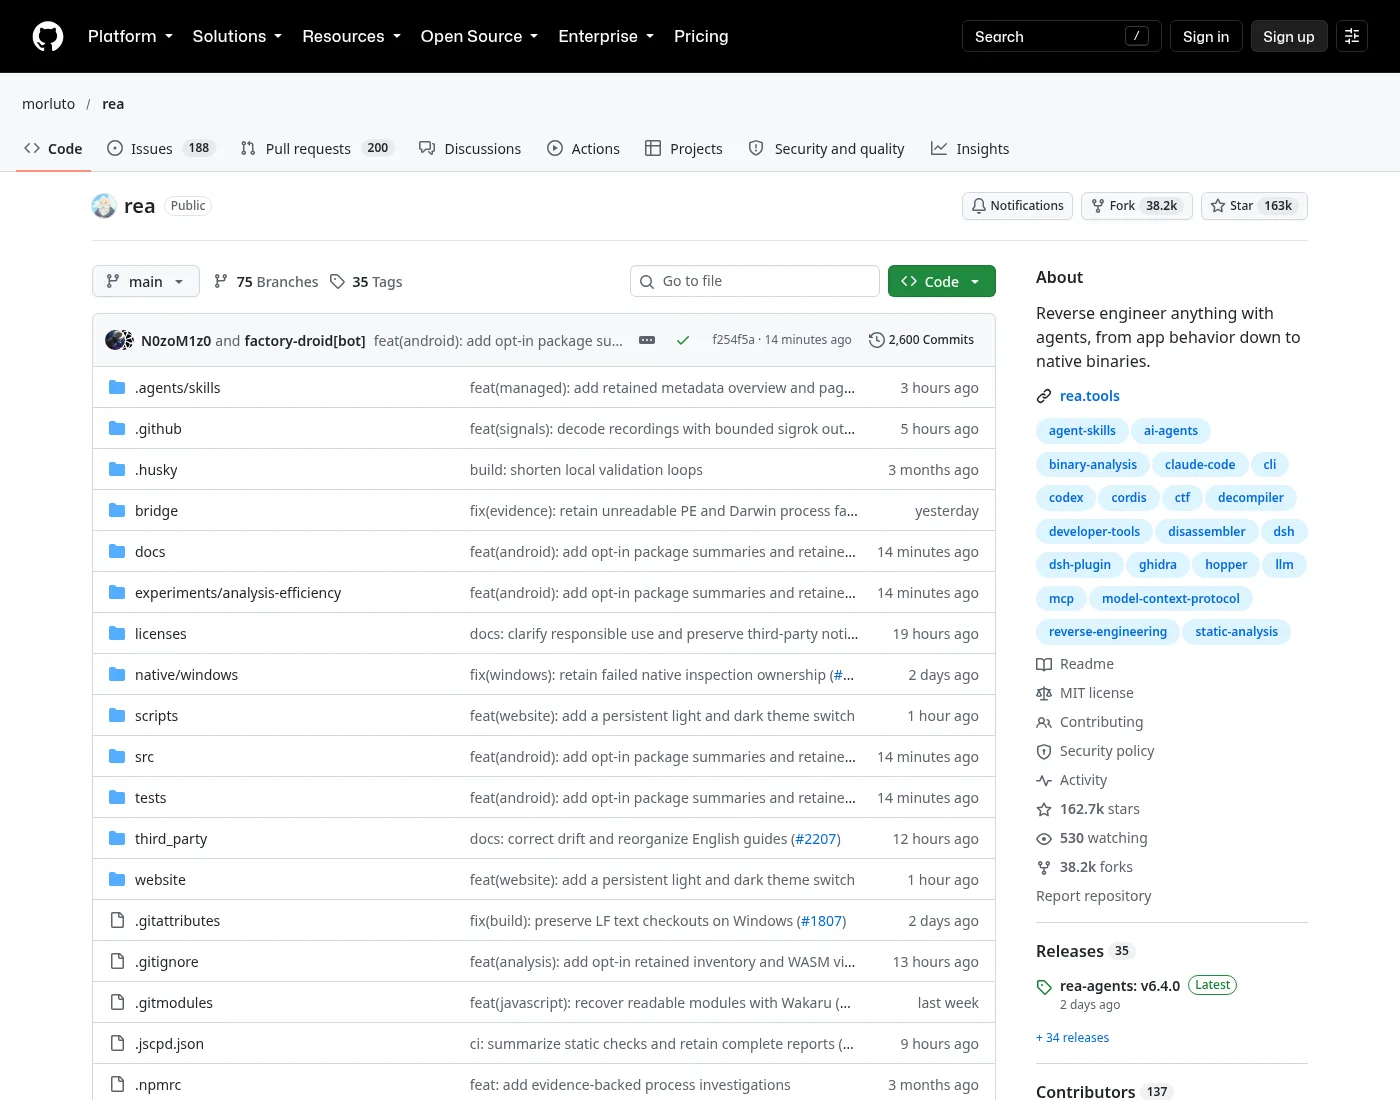The width and height of the screenshot is (1400, 1100).
Task: Click the file icon for .jscpd.json
Action: 117,1044
